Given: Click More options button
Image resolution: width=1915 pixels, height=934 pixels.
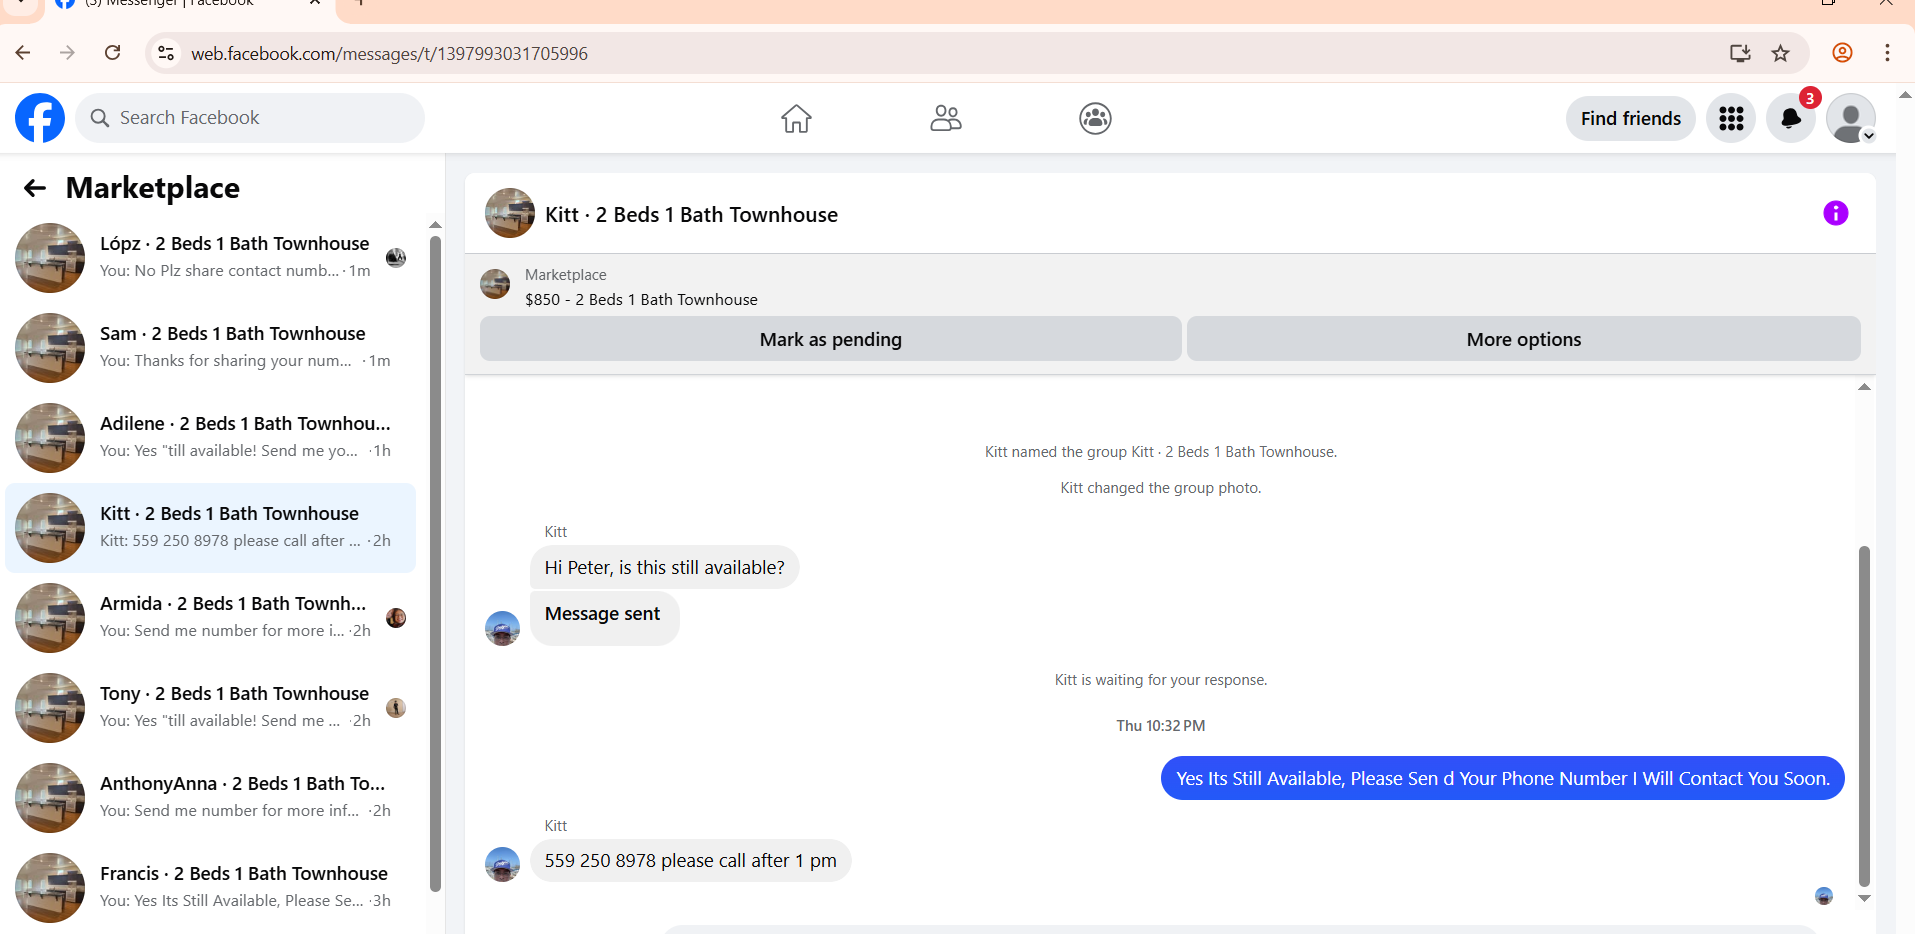Looking at the screenshot, I should 1523,339.
